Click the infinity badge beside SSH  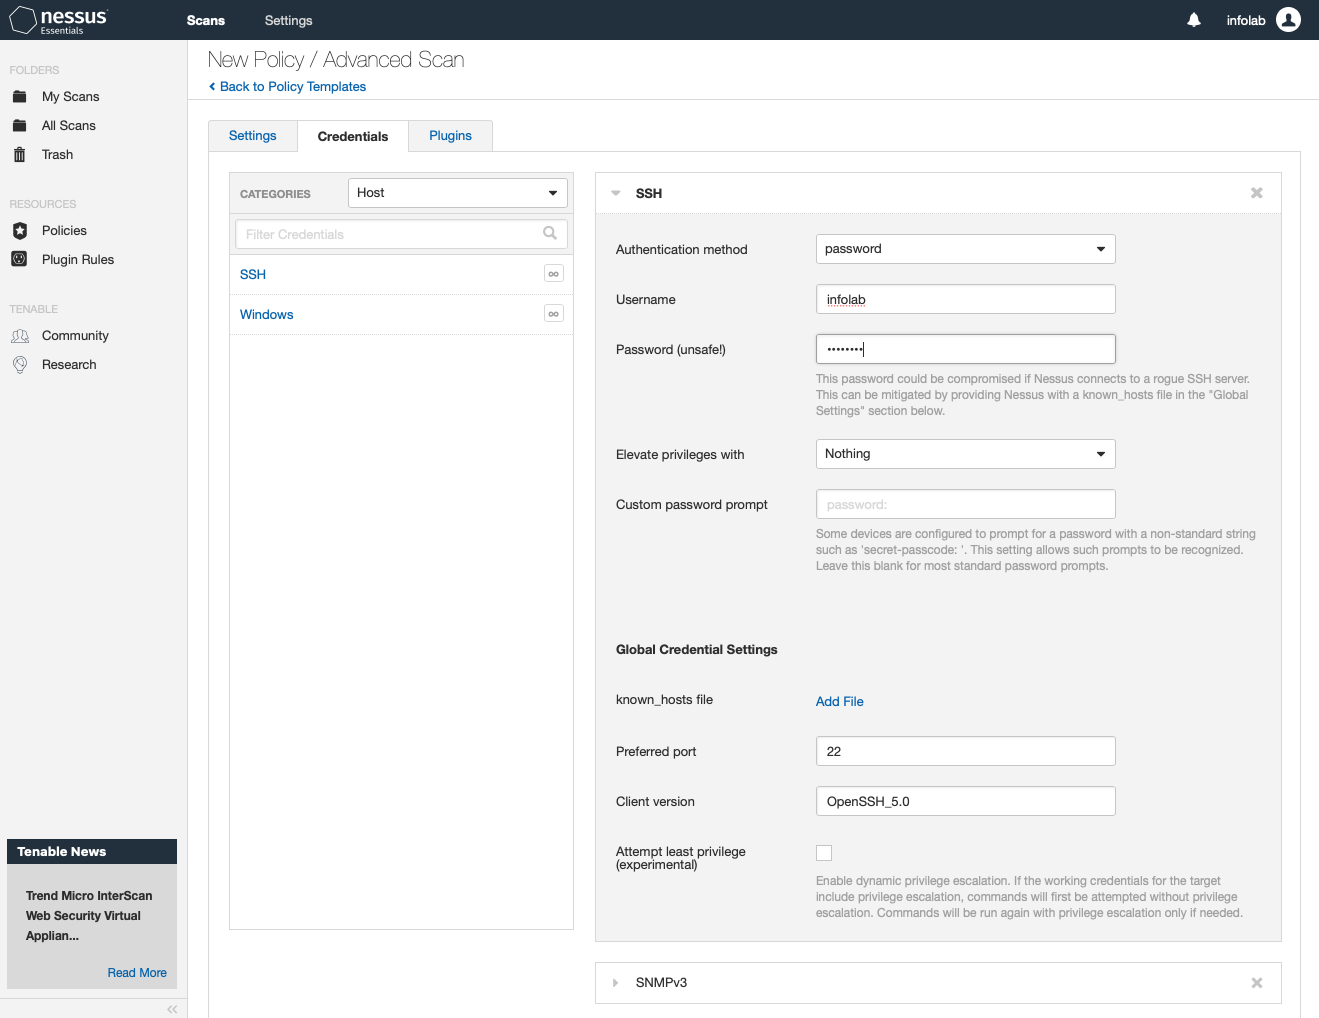[554, 274]
